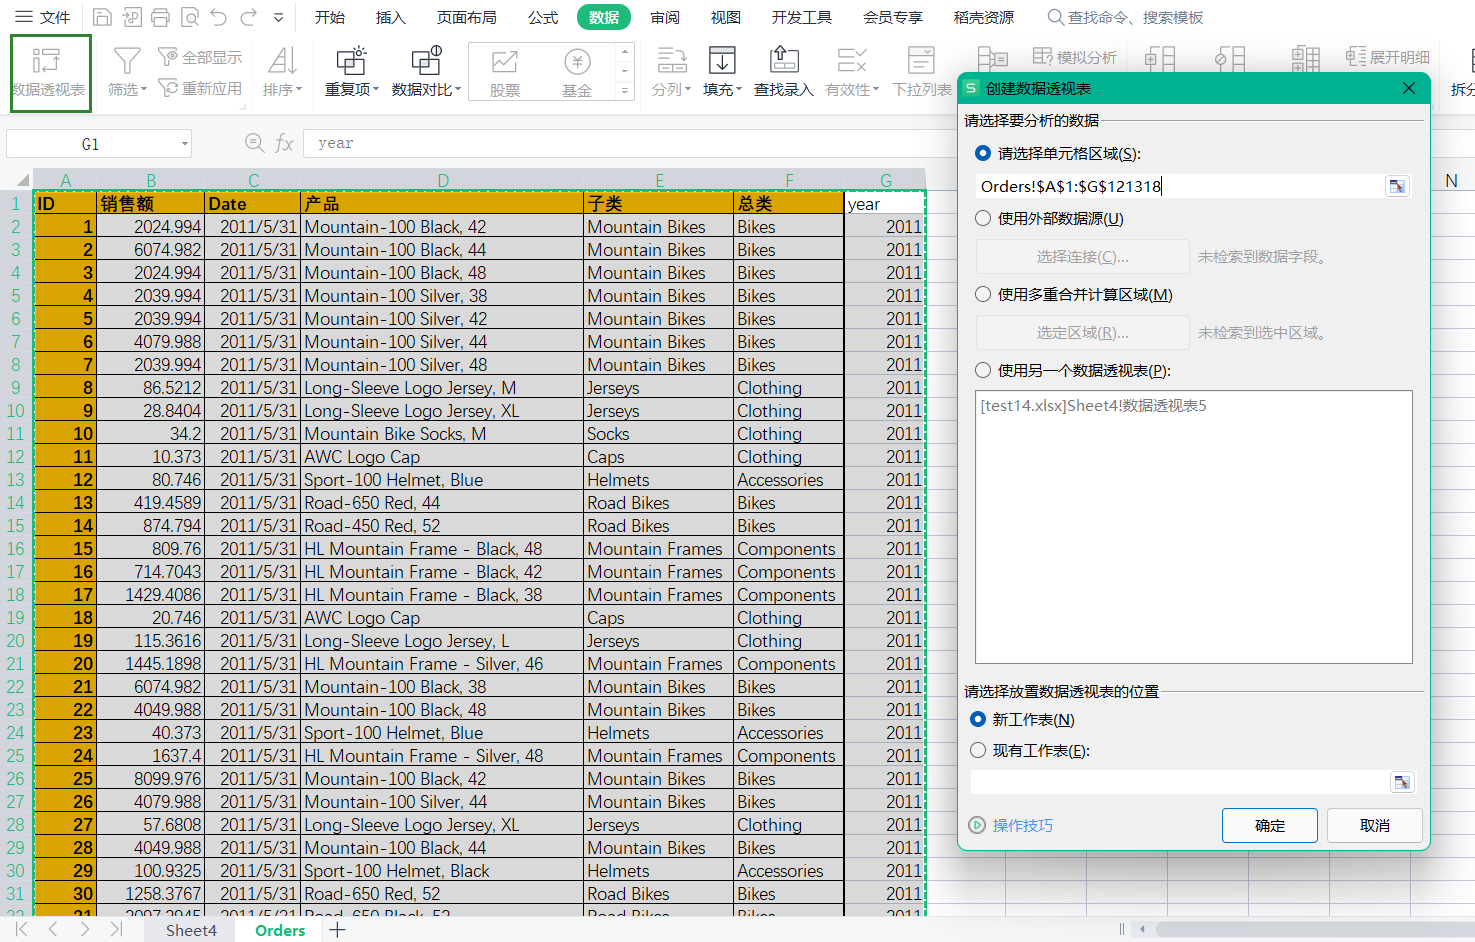Select 请选择单元格区域 radio option
Screen dimensions: 1475x942
983,154
